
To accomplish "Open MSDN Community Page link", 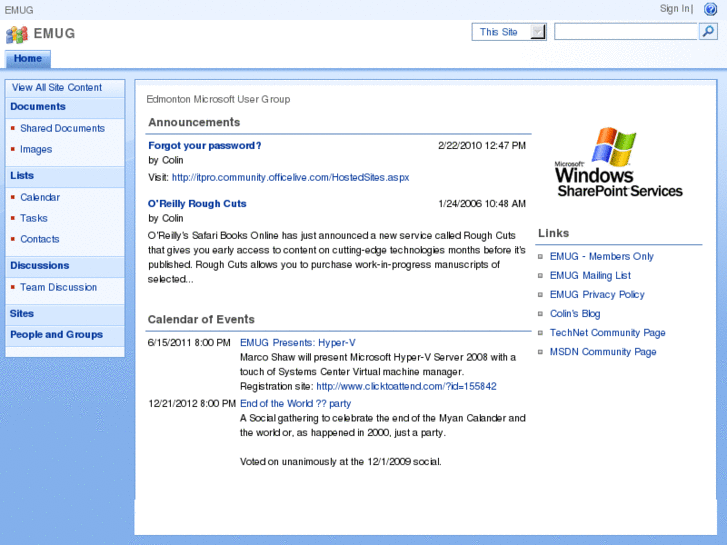I will pyautogui.click(x=603, y=352).
